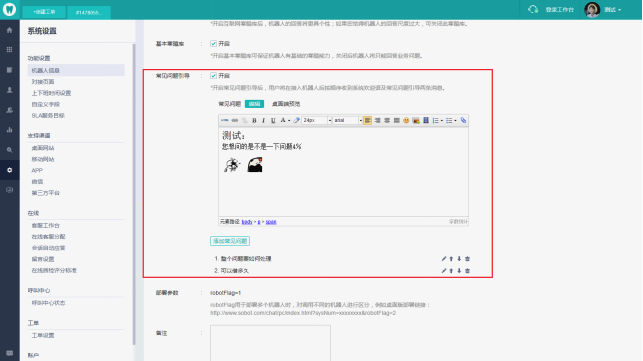Screen dimensions: 643x361
Task: Apply font color with the A button
Action: (283, 120)
